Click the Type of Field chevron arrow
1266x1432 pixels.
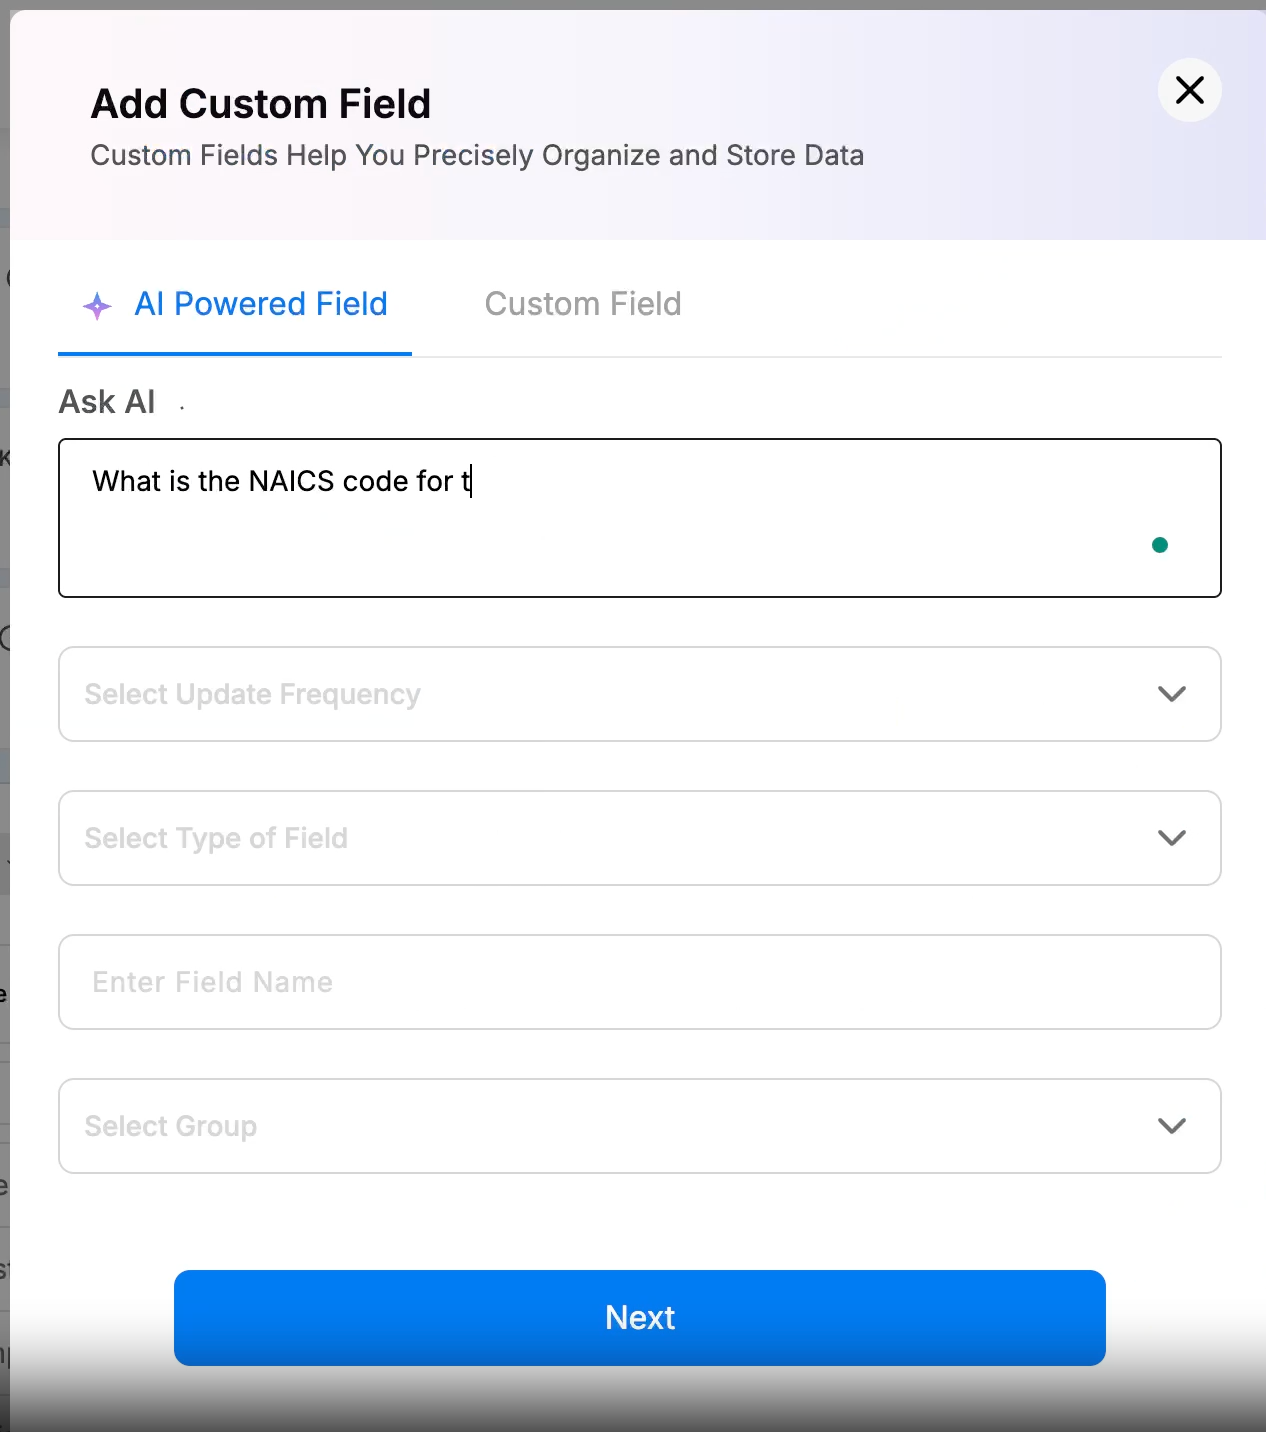1171,838
